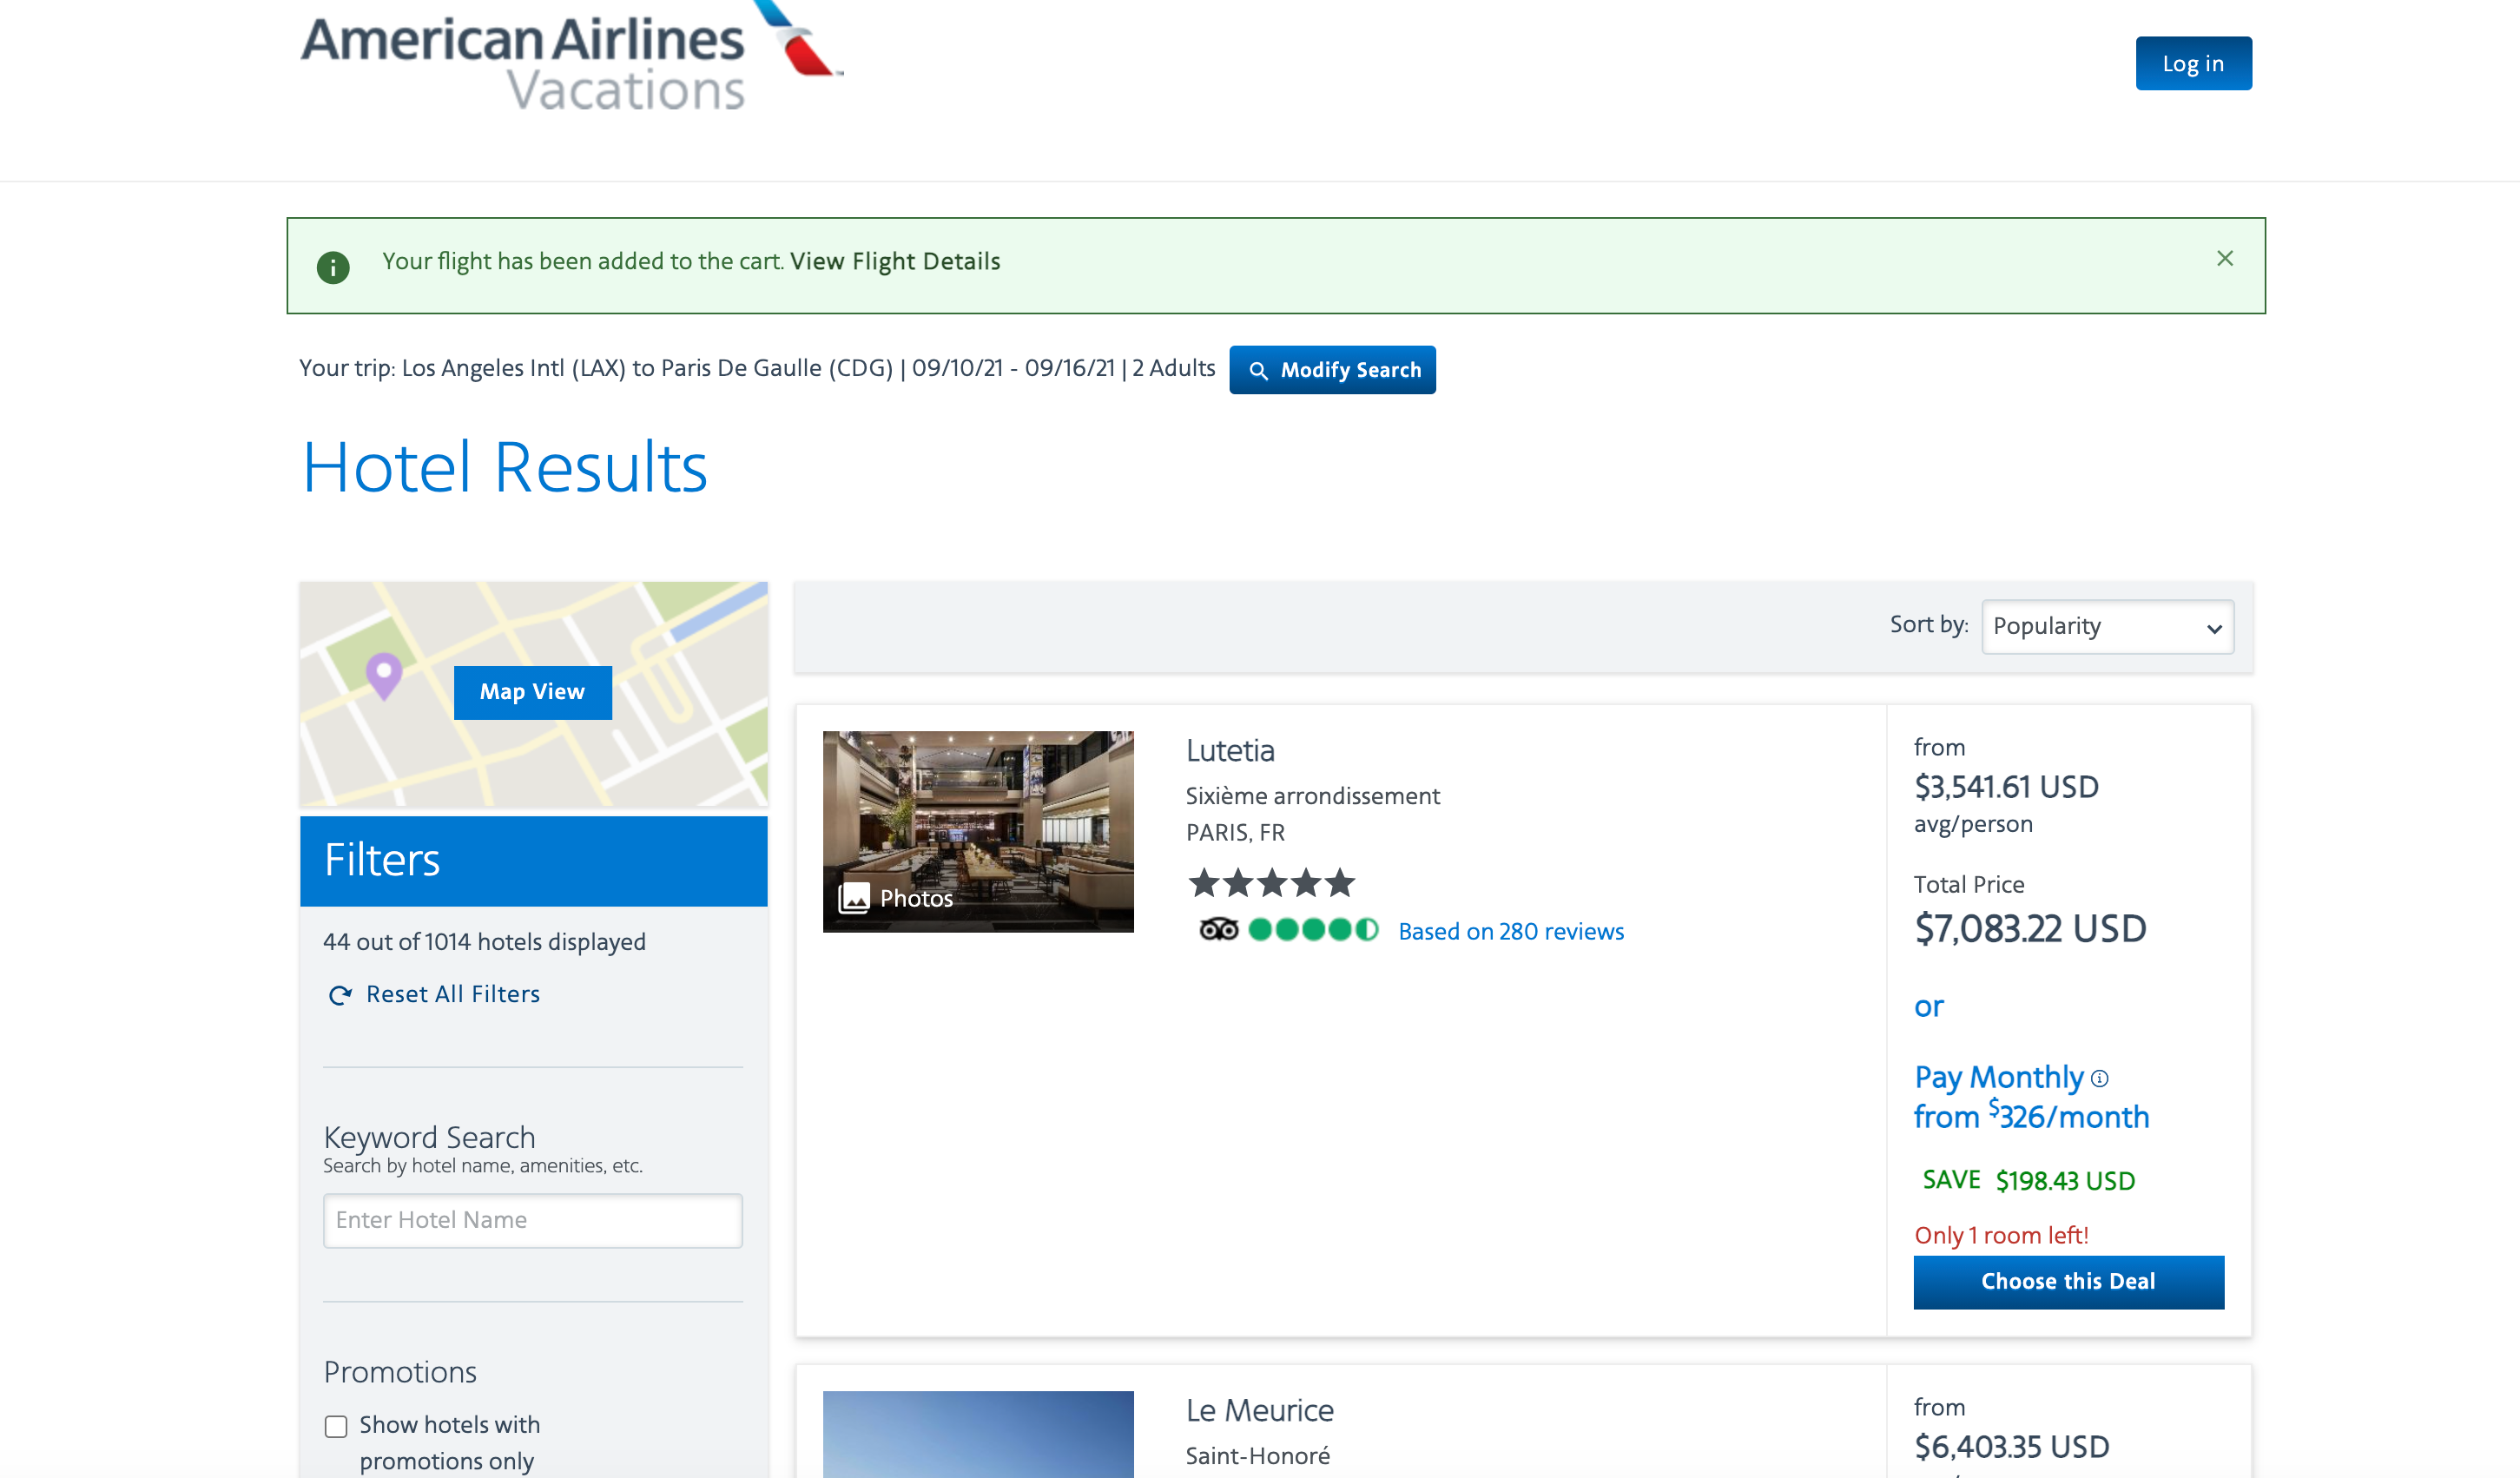This screenshot has height=1478, width=2520.
Task: Click the Pay Monthly info tooltip icon
Action: (2100, 1080)
